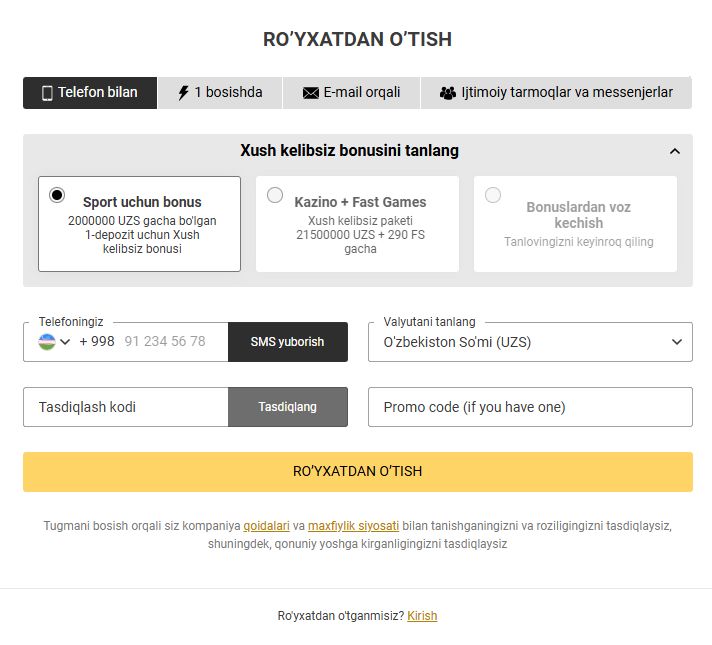This screenshot has height=645, width=712.
Task: Click the envelope icon for E-mail orqali
Action: tap(310, 93)
